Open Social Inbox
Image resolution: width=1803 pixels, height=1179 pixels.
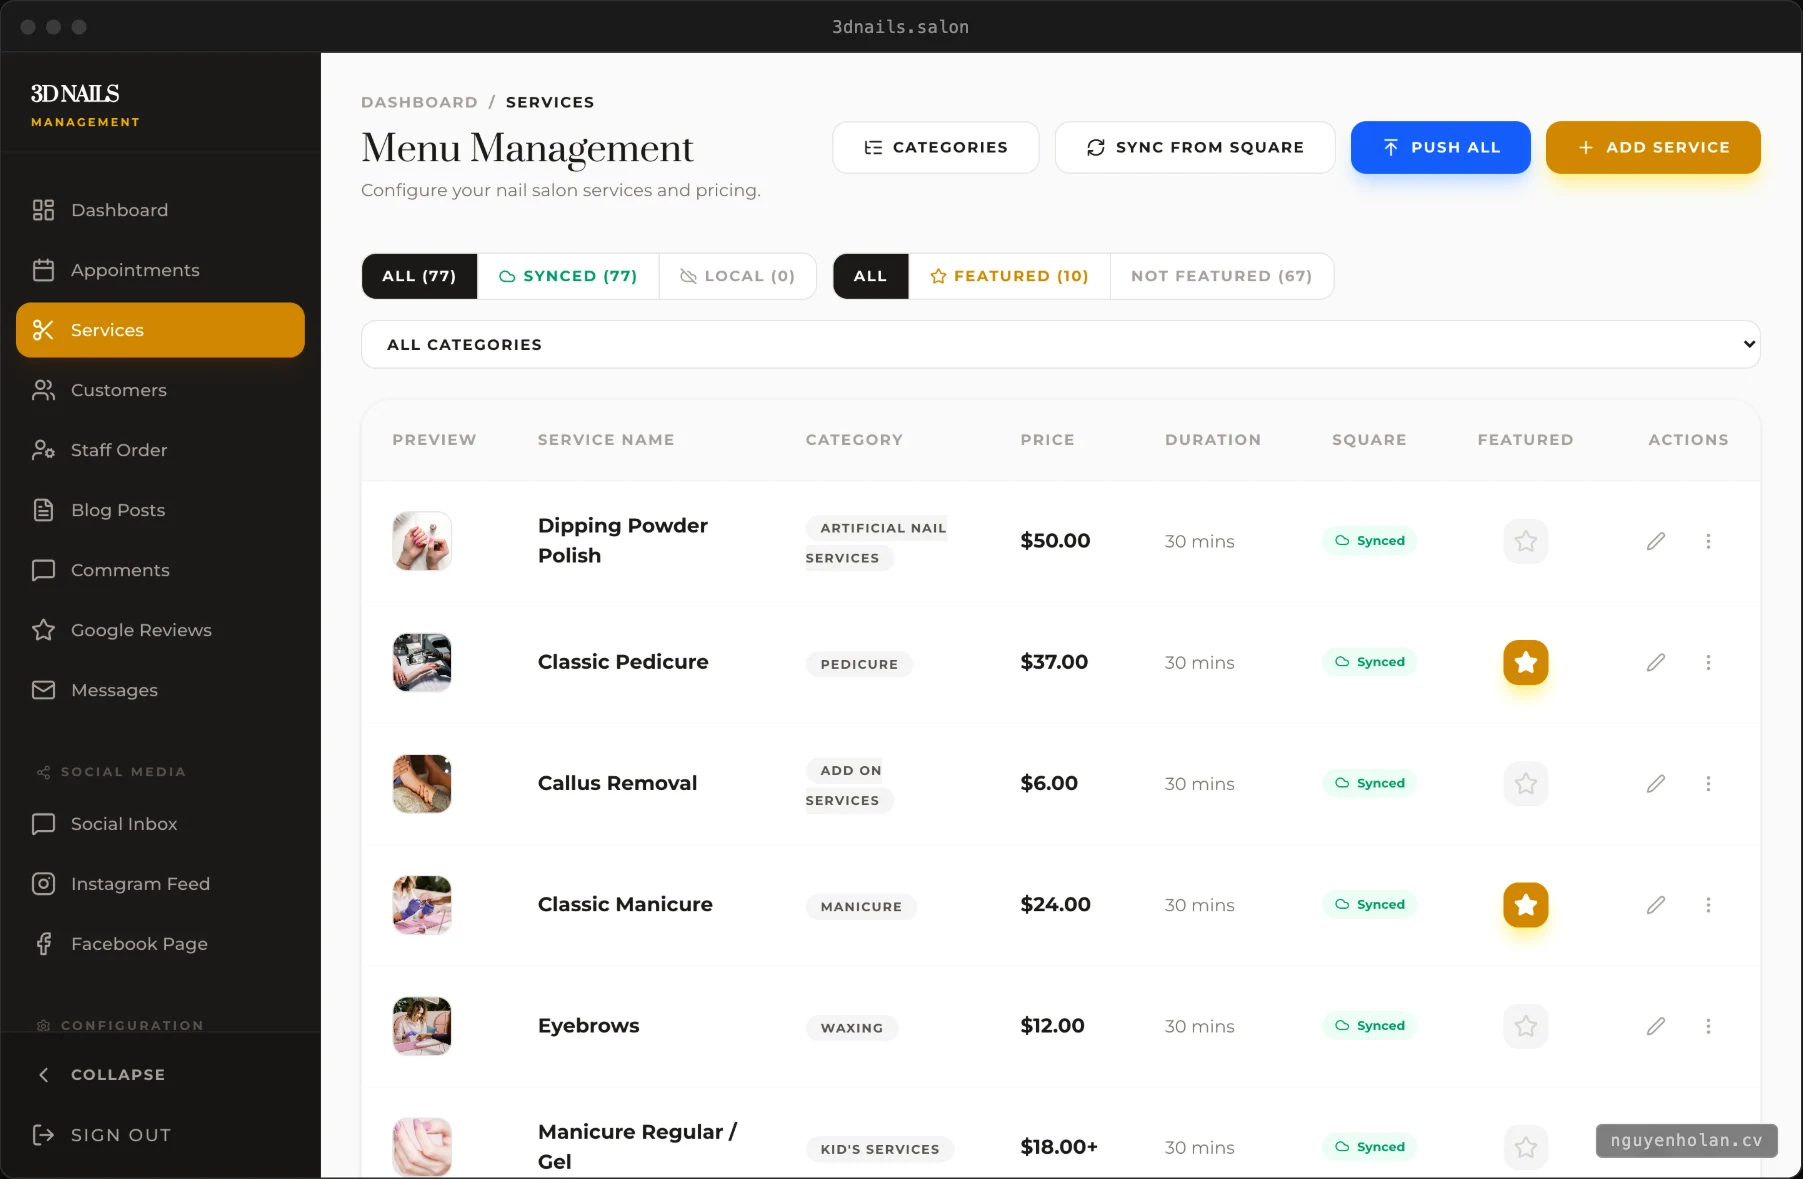coord(160,824)
